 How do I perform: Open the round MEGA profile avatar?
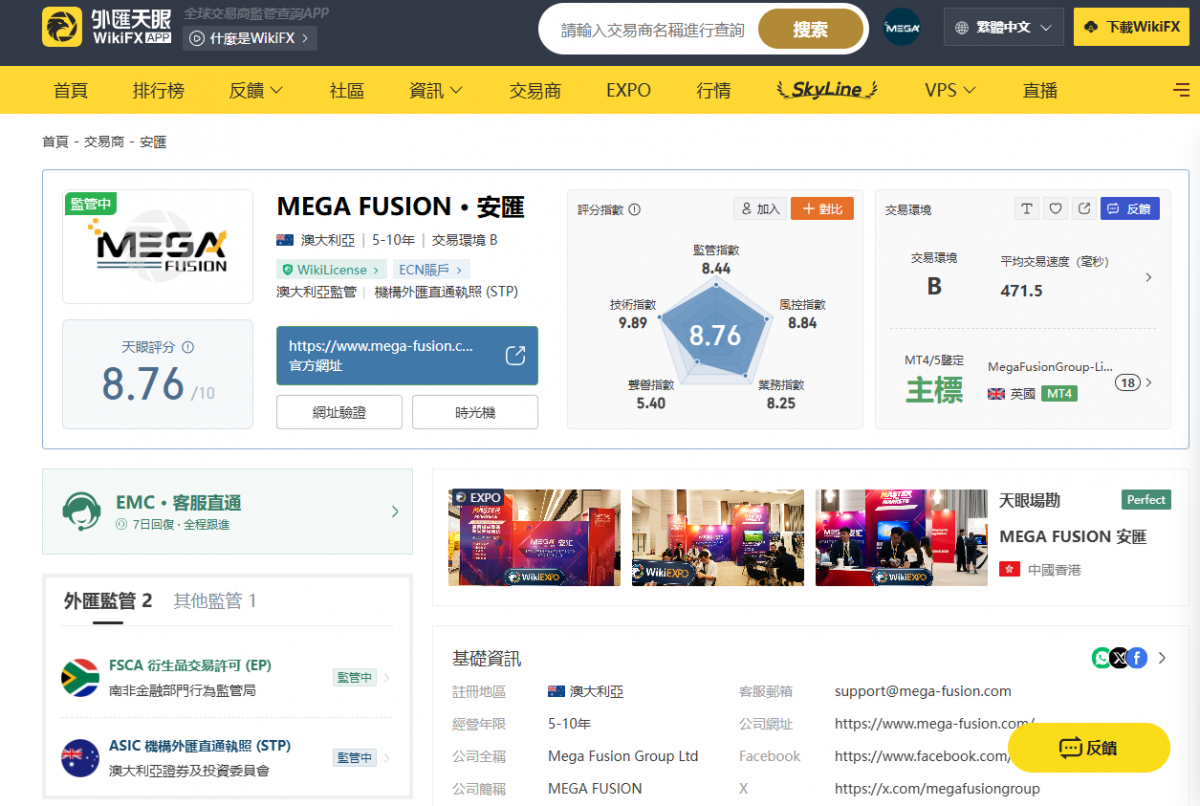[x=902, y=27]
